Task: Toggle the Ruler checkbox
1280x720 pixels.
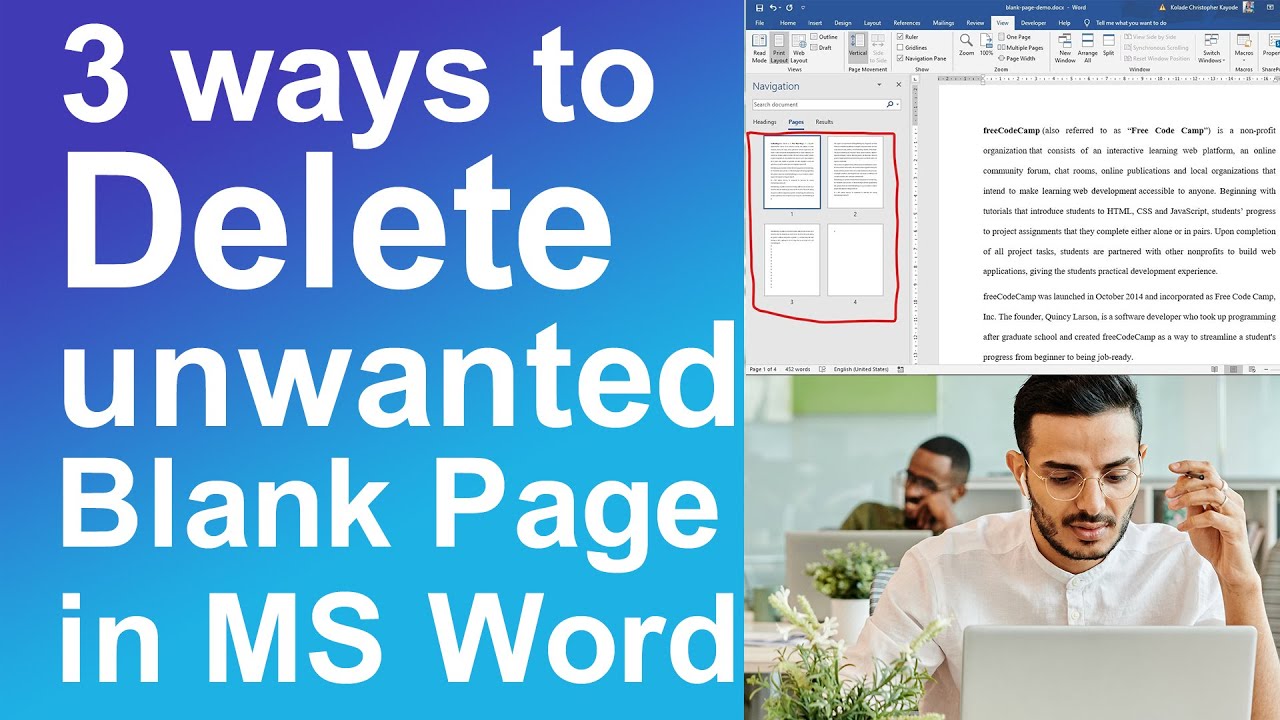Action: pos(908,37)
